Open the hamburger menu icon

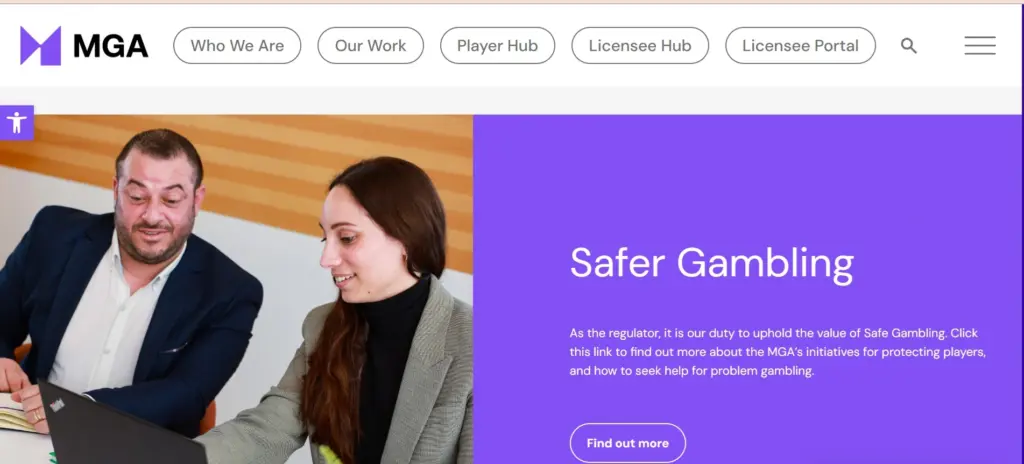pyautogui.click(x=980, y=45)
